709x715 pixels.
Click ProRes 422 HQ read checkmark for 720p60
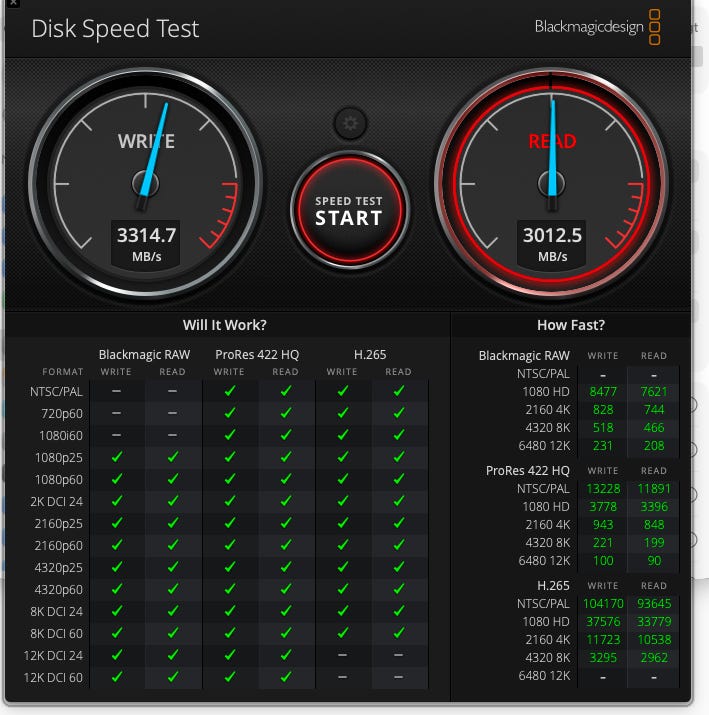click(x=286, y=413)
